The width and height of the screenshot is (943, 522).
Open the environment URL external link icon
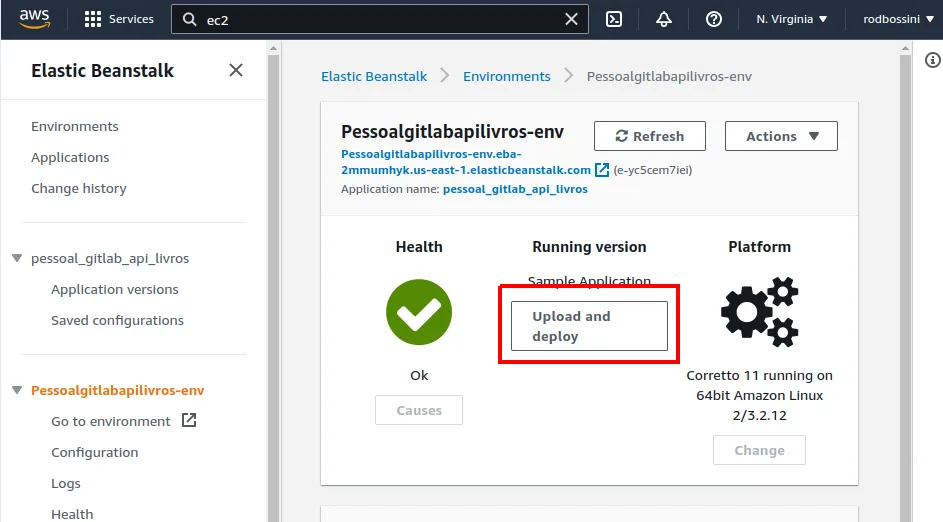point(602,170)
